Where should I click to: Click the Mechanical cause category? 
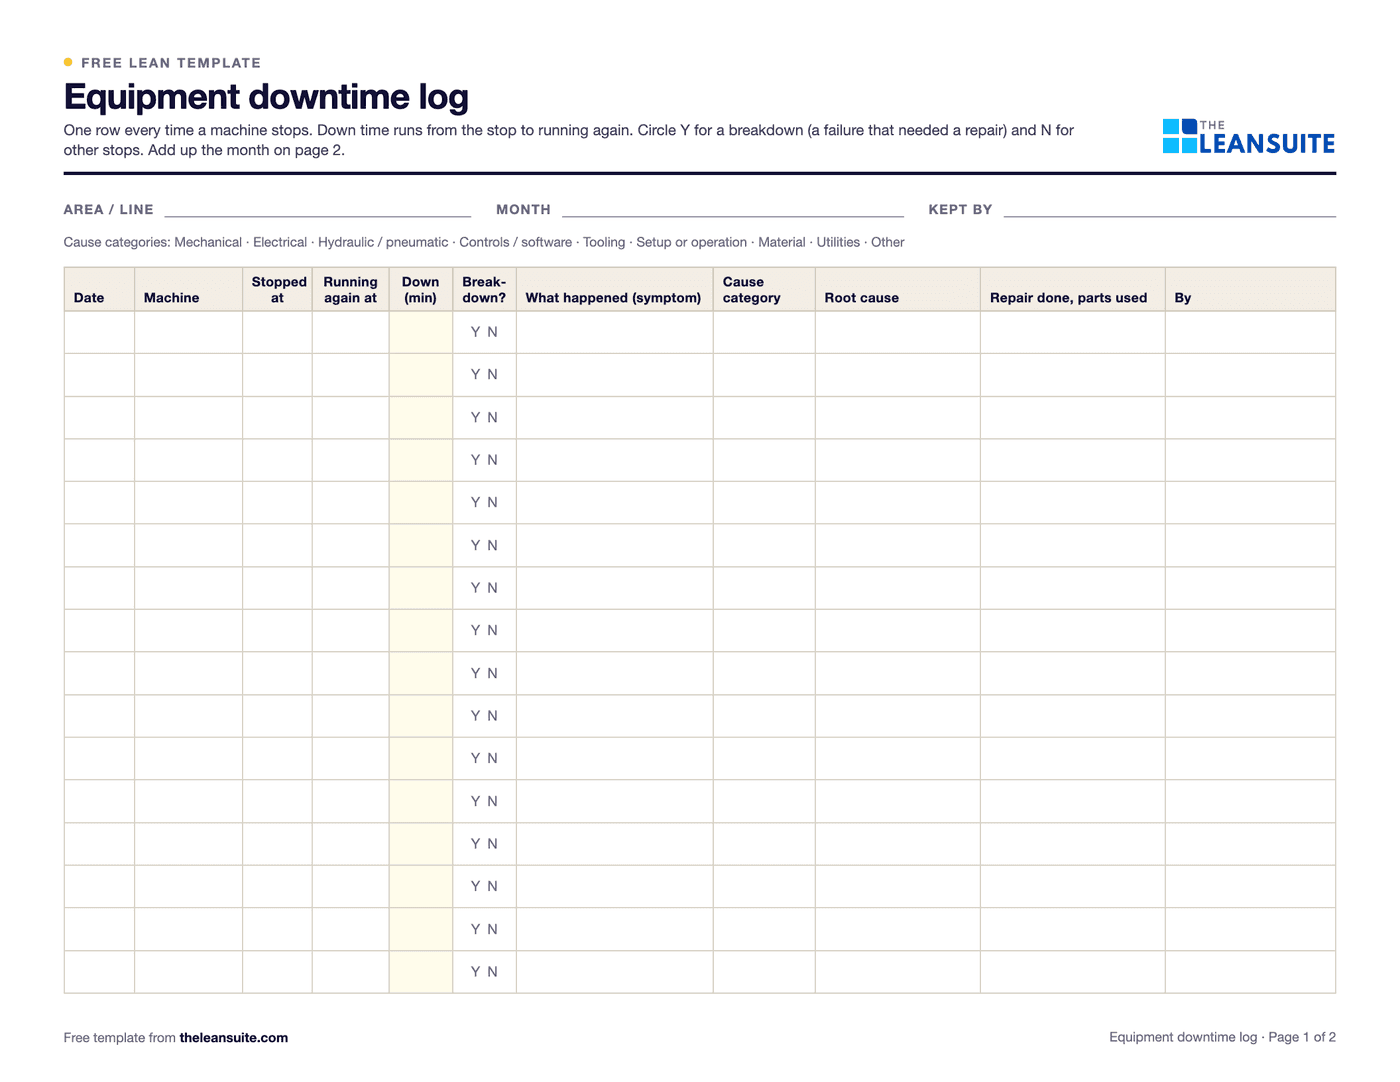208,242
